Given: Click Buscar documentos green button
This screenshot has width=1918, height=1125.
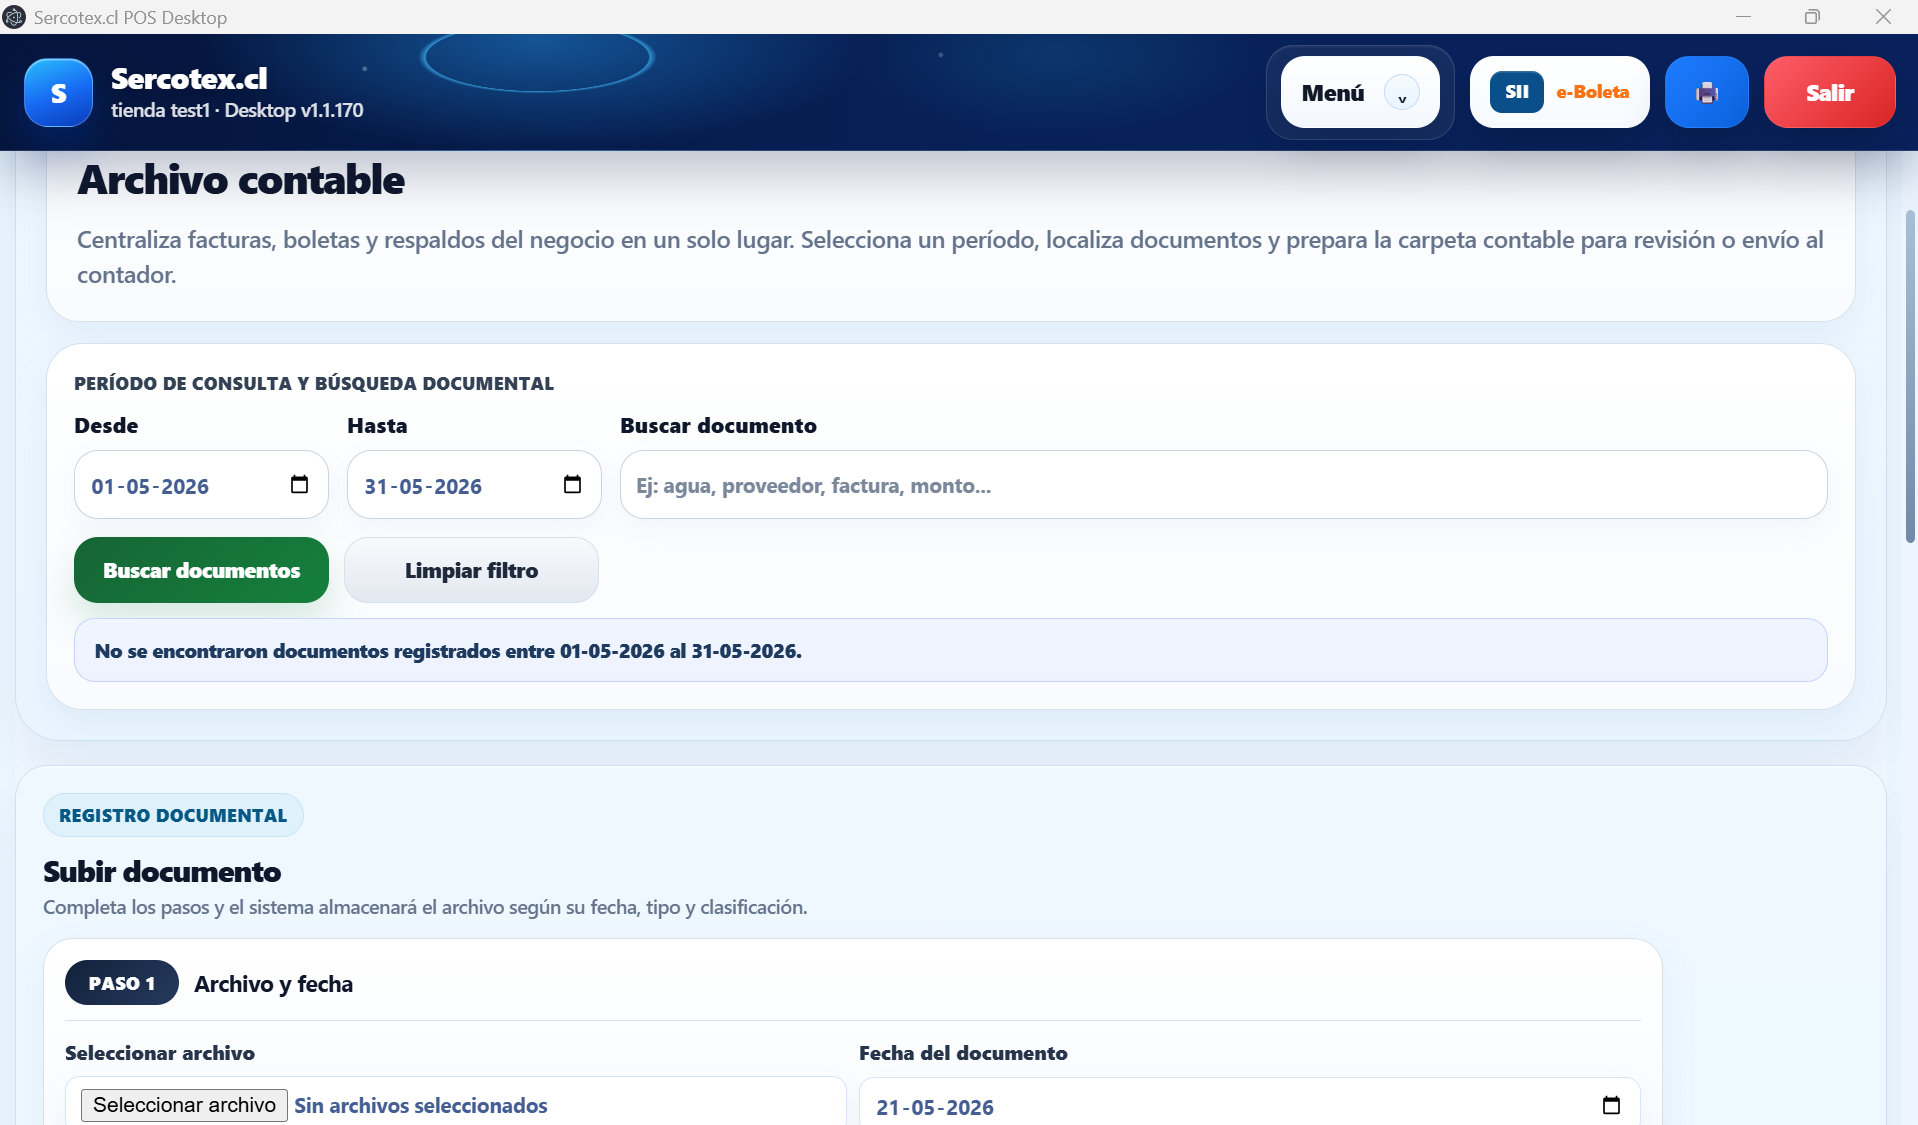Looking at the screenshot, I should 201,570.
